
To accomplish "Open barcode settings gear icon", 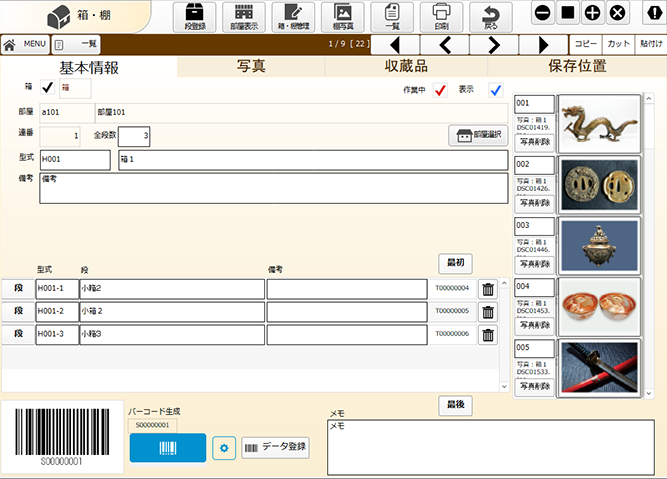I will click(224, 447).
